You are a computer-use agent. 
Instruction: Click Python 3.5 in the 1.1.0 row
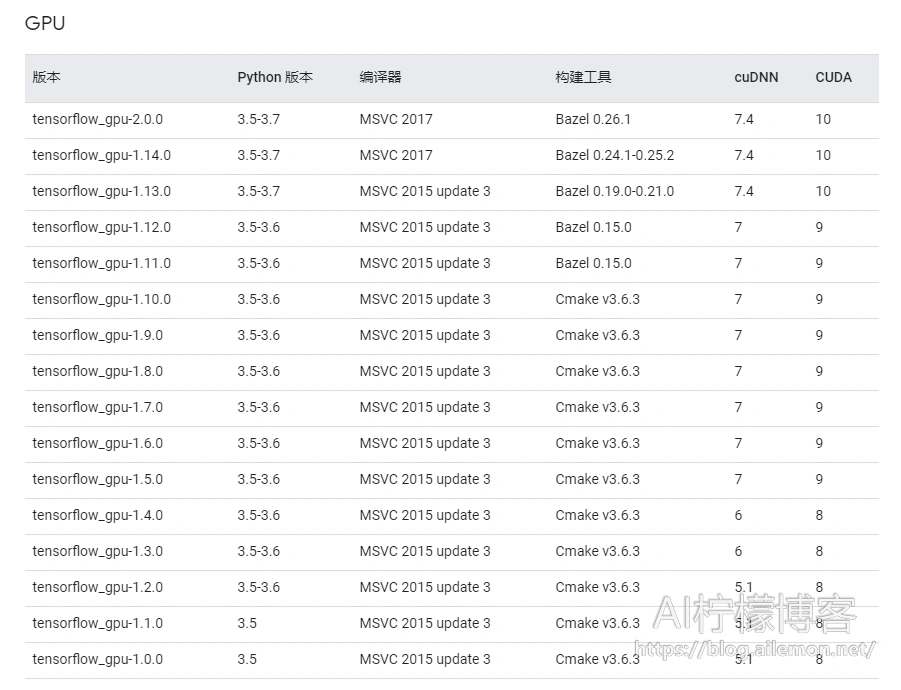247,623
